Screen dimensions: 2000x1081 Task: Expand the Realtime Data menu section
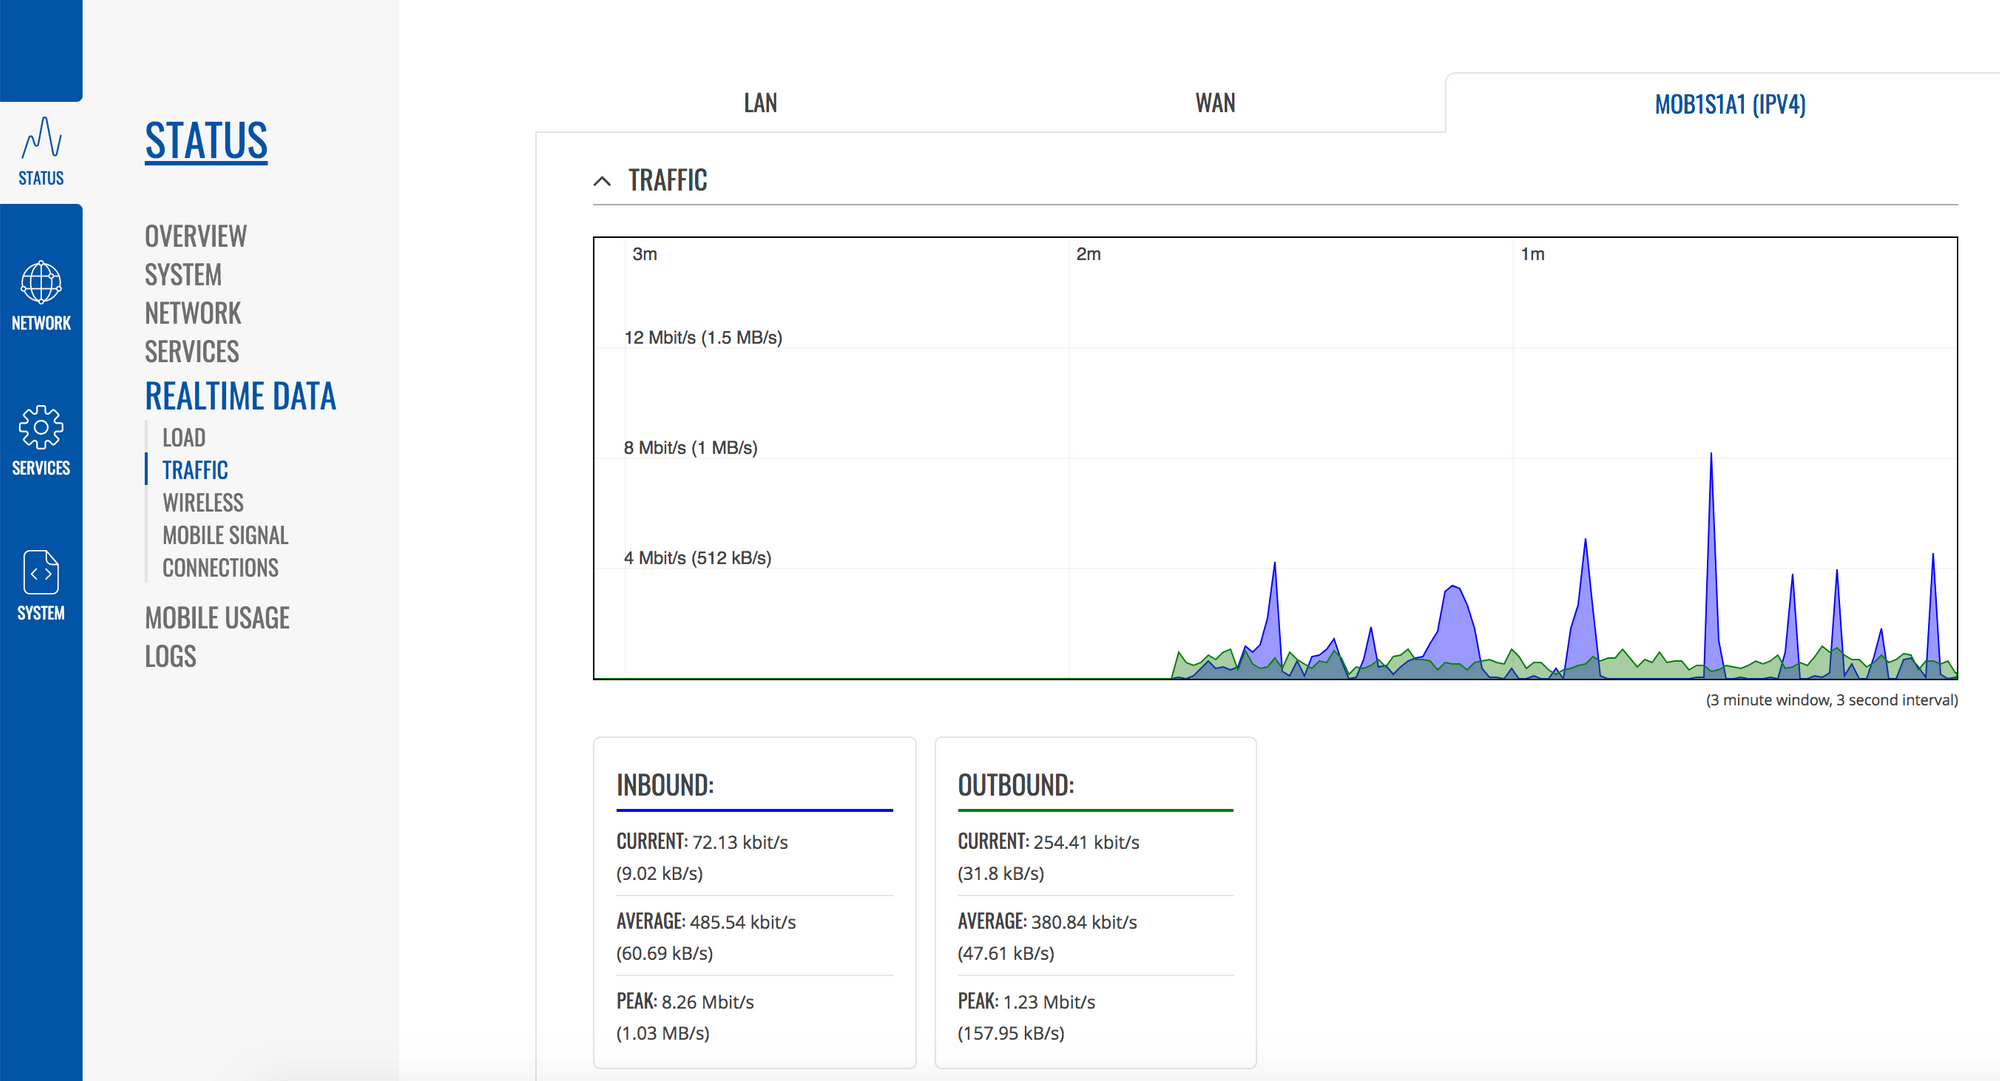pos(240,396)
